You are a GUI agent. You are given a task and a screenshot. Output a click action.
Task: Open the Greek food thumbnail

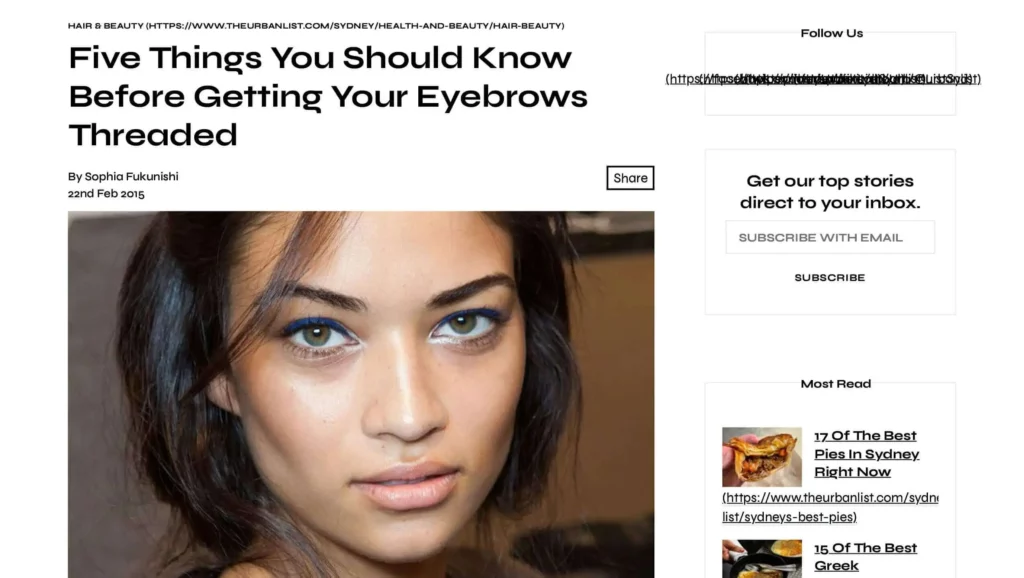(x=761, y=558)
